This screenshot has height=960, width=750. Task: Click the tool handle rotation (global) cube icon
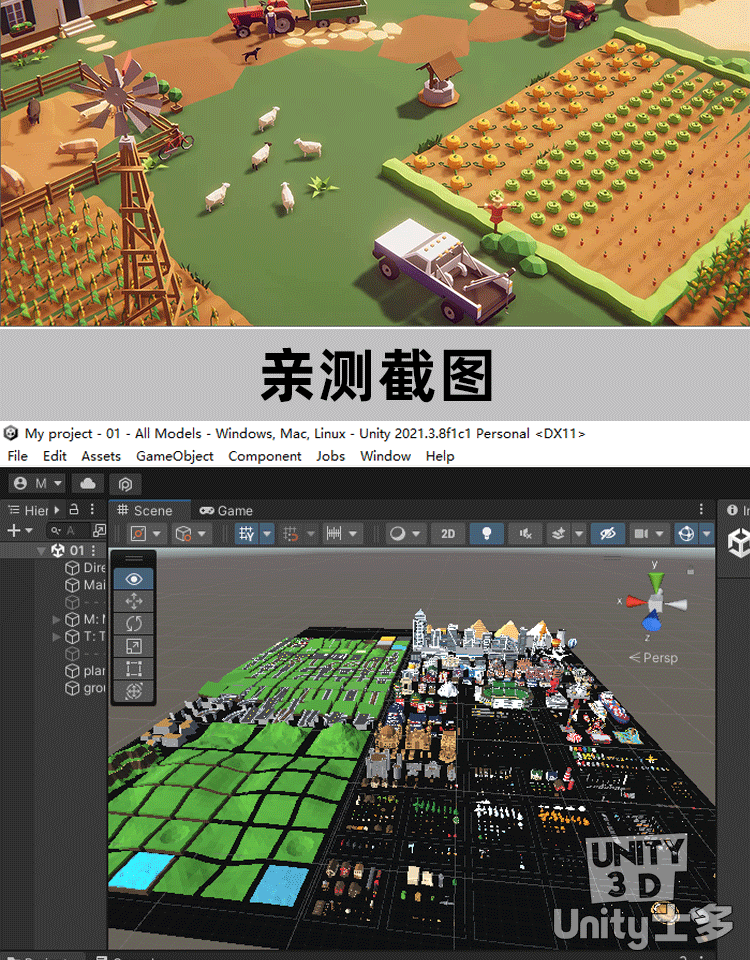tap(183, 534)
